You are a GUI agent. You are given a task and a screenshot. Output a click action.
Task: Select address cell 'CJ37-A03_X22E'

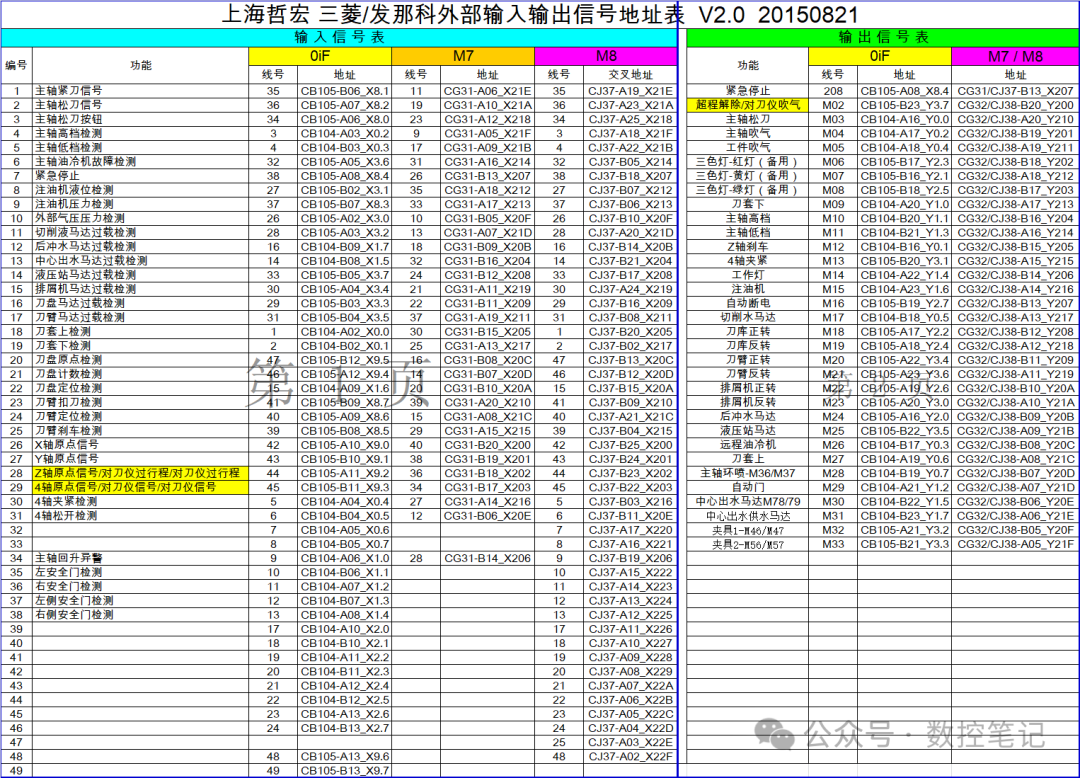click(x=630, y=742)
